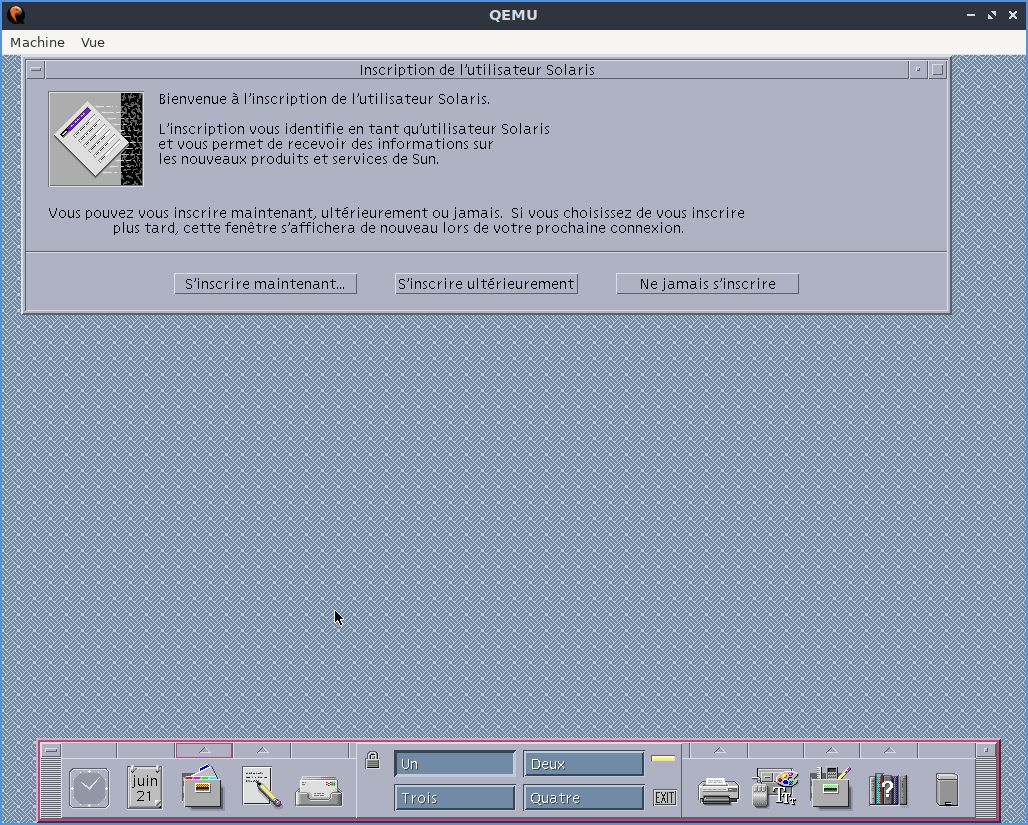Switch to workspace Quatre
The width and height of the screenshot is (1028, 825).
click(x=583, y=798)
